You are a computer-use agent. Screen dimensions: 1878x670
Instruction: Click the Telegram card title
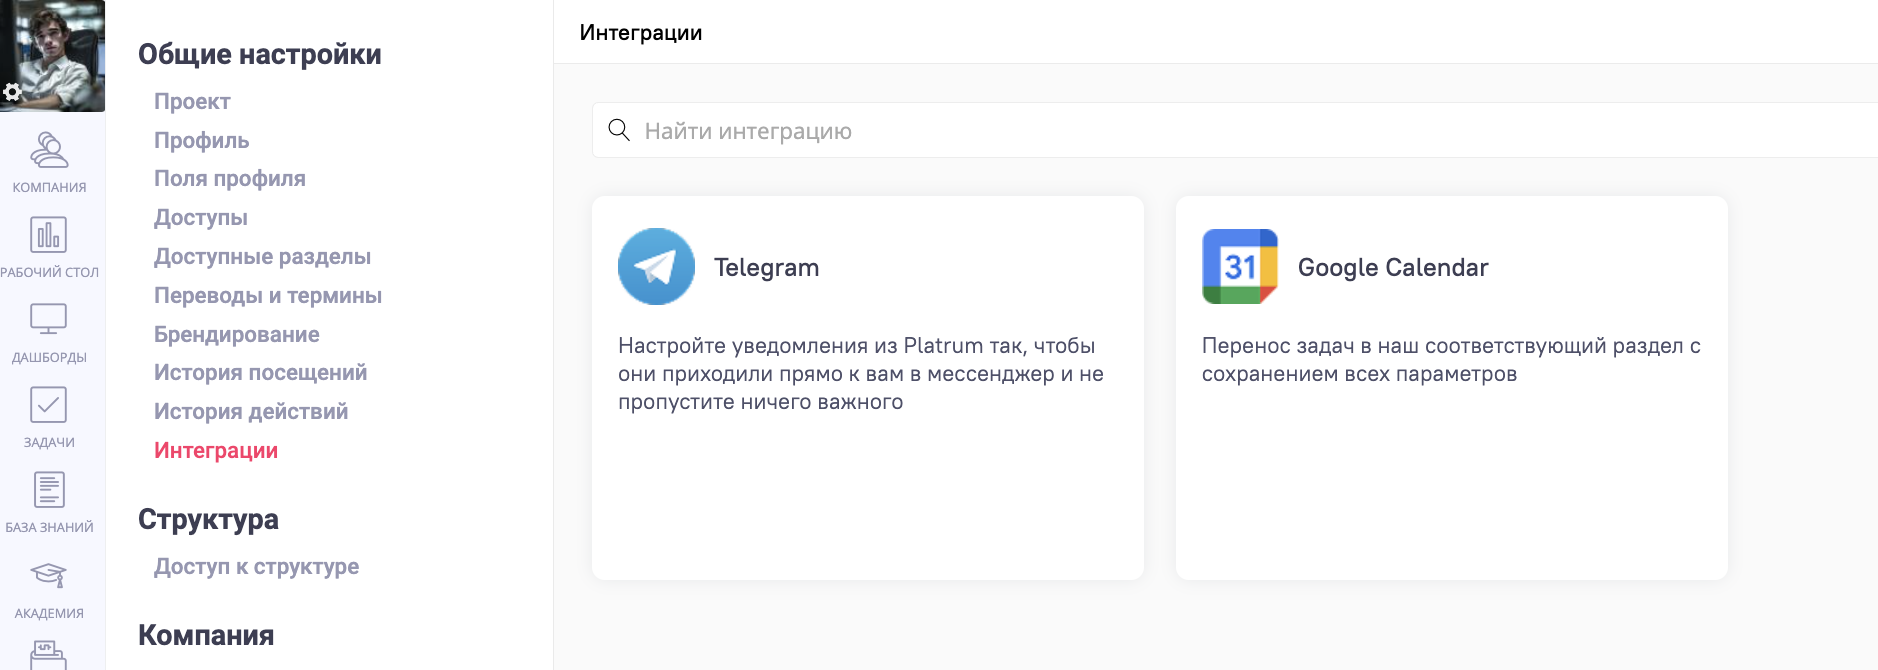(x=766, y=267)
